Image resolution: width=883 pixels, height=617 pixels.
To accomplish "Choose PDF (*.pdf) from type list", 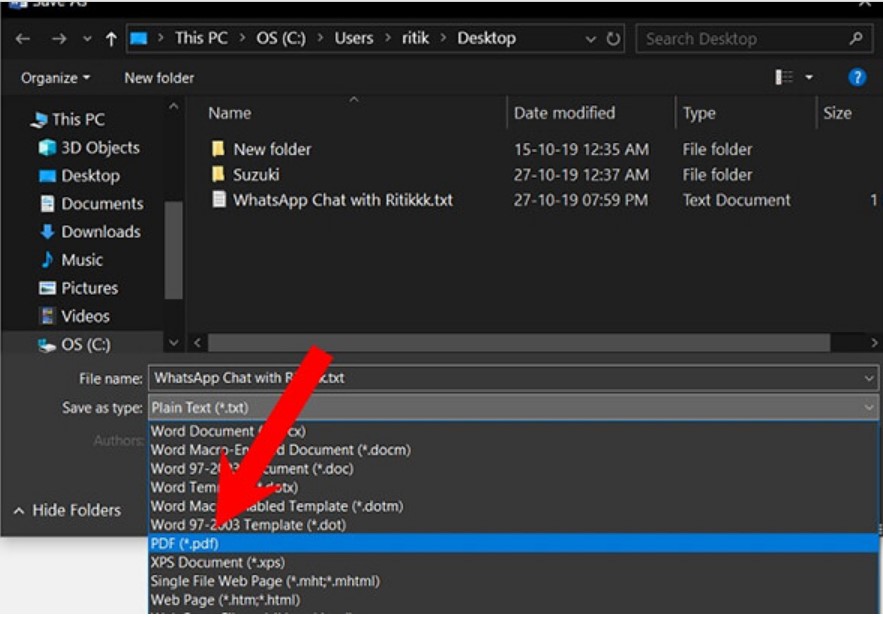I will point(184,543).
